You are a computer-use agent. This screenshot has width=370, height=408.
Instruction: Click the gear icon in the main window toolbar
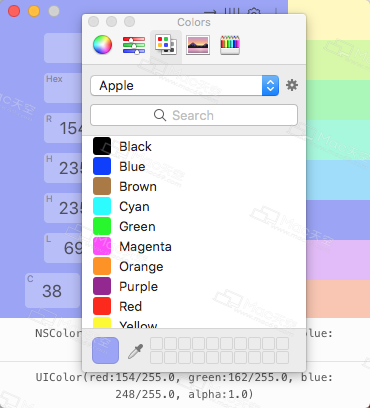254,13
